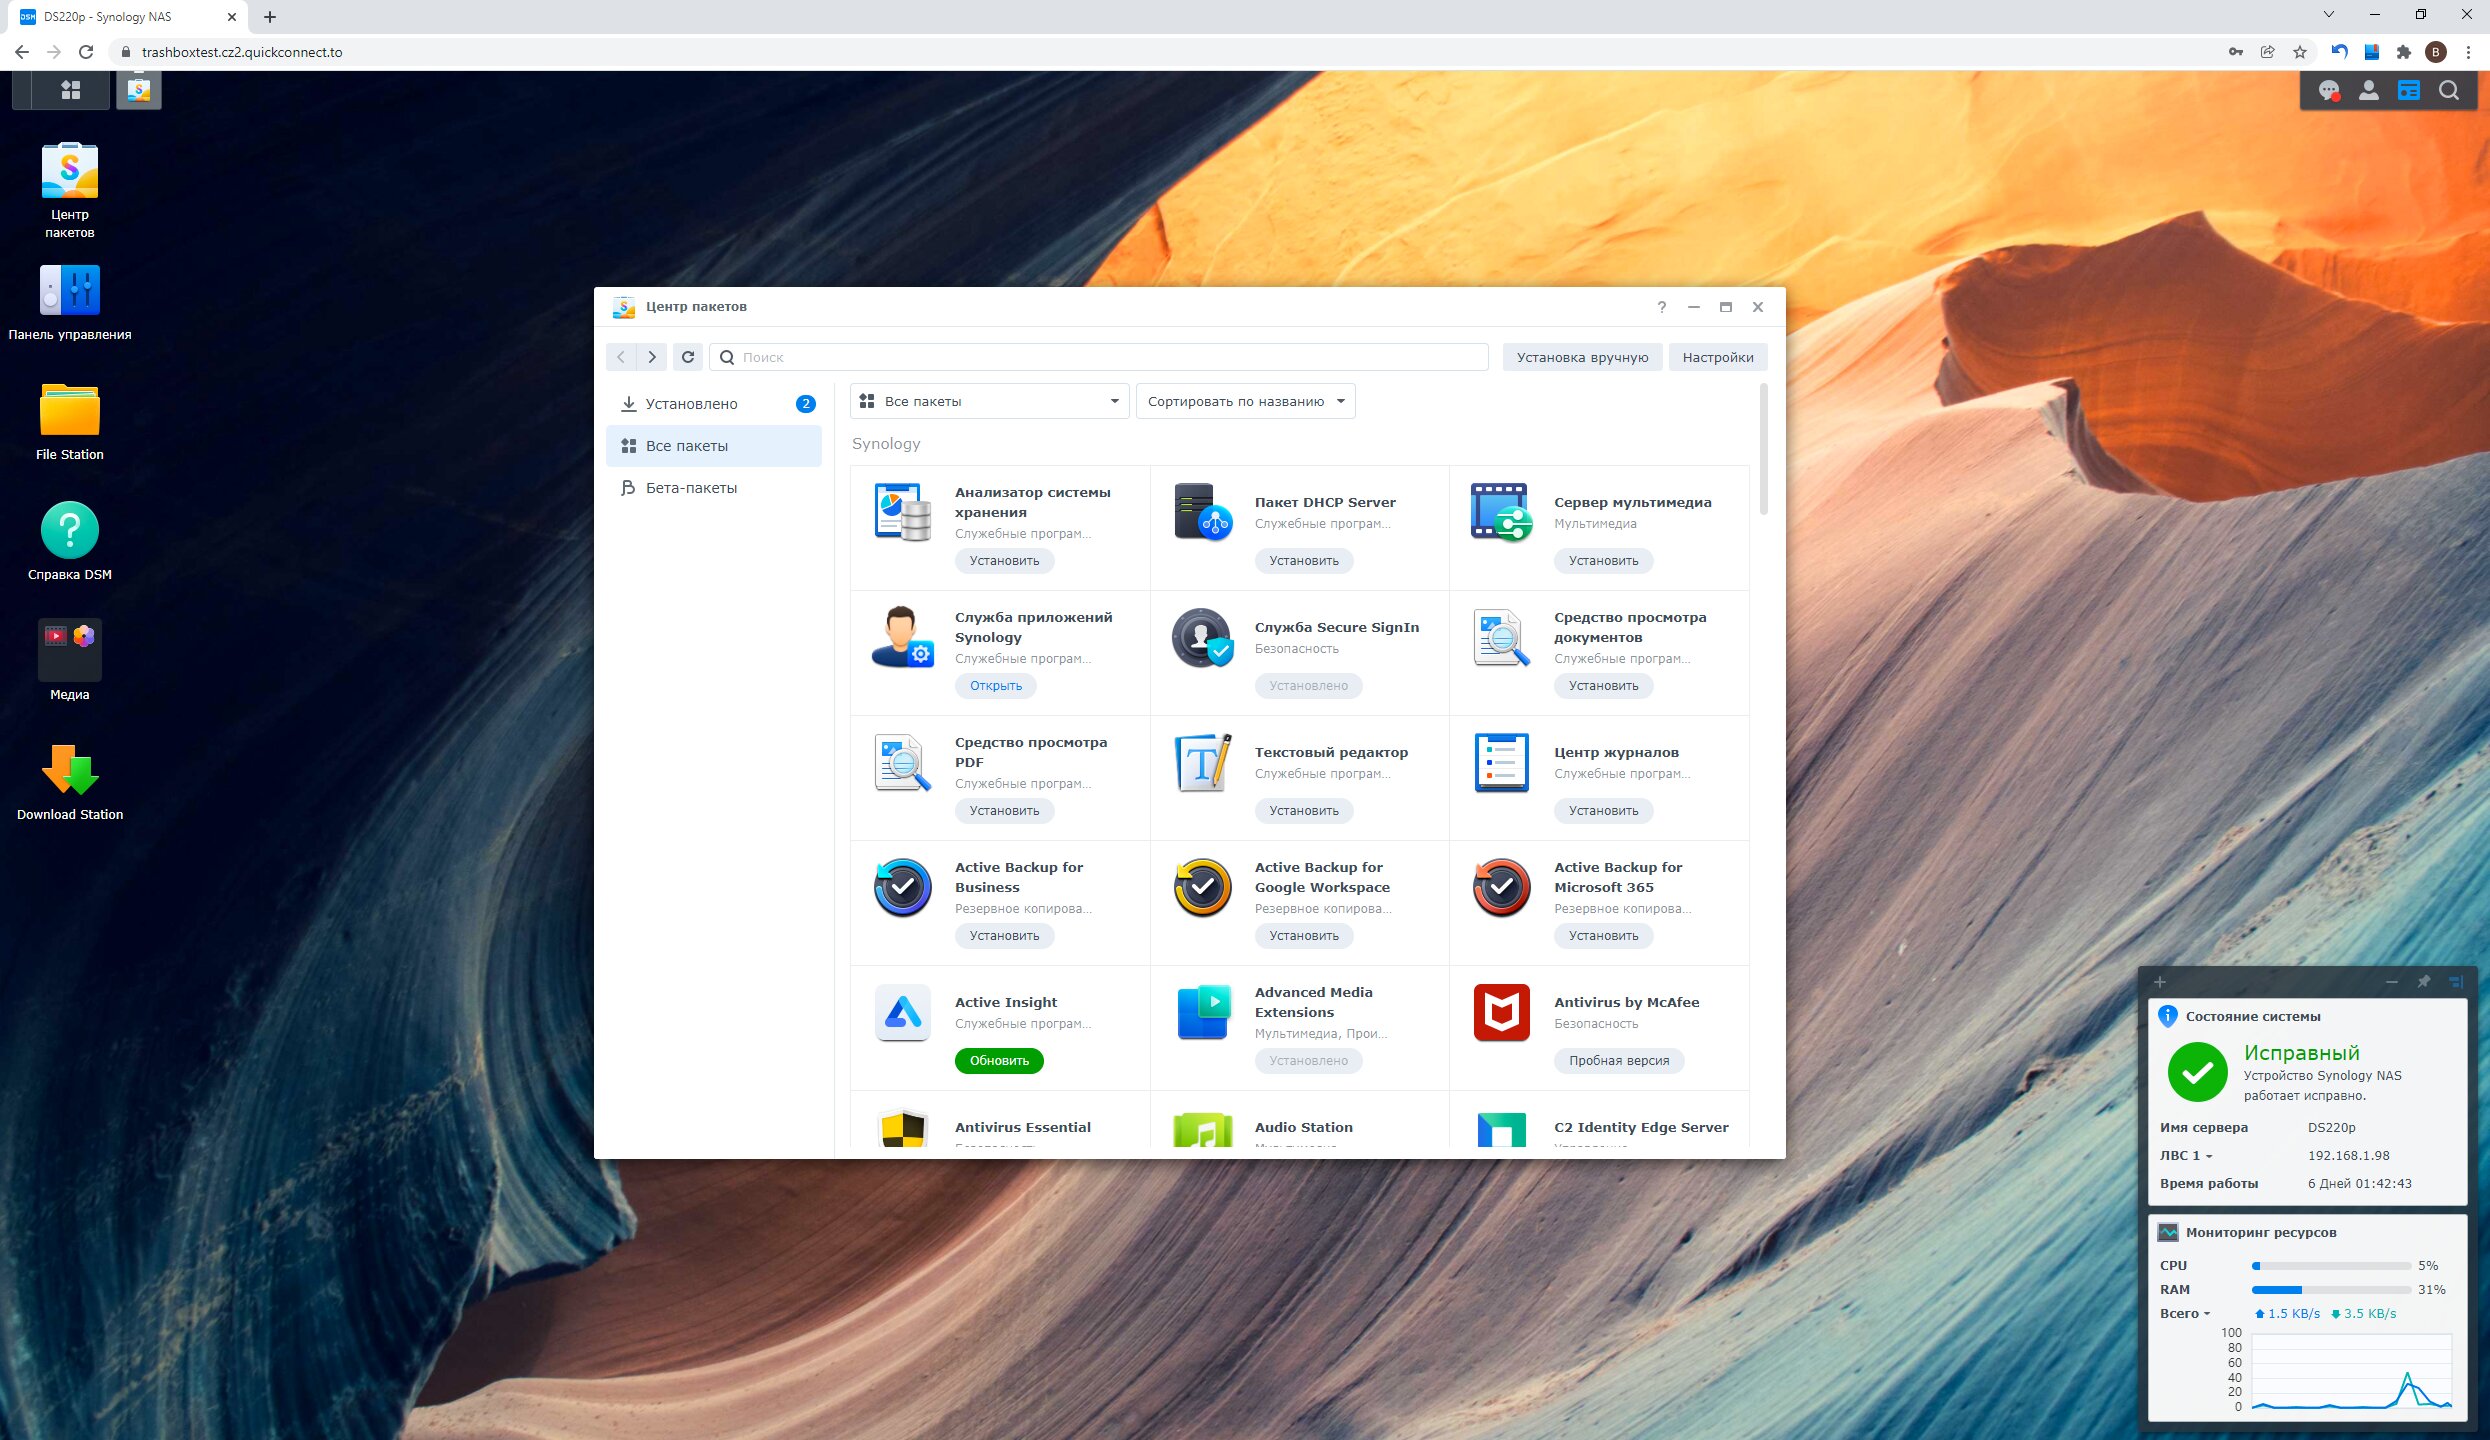The width and height of the screenshot is (2490, 1440).
Task: Install the Средство просмотра PDF package
Action: (x=1004, y=811)
